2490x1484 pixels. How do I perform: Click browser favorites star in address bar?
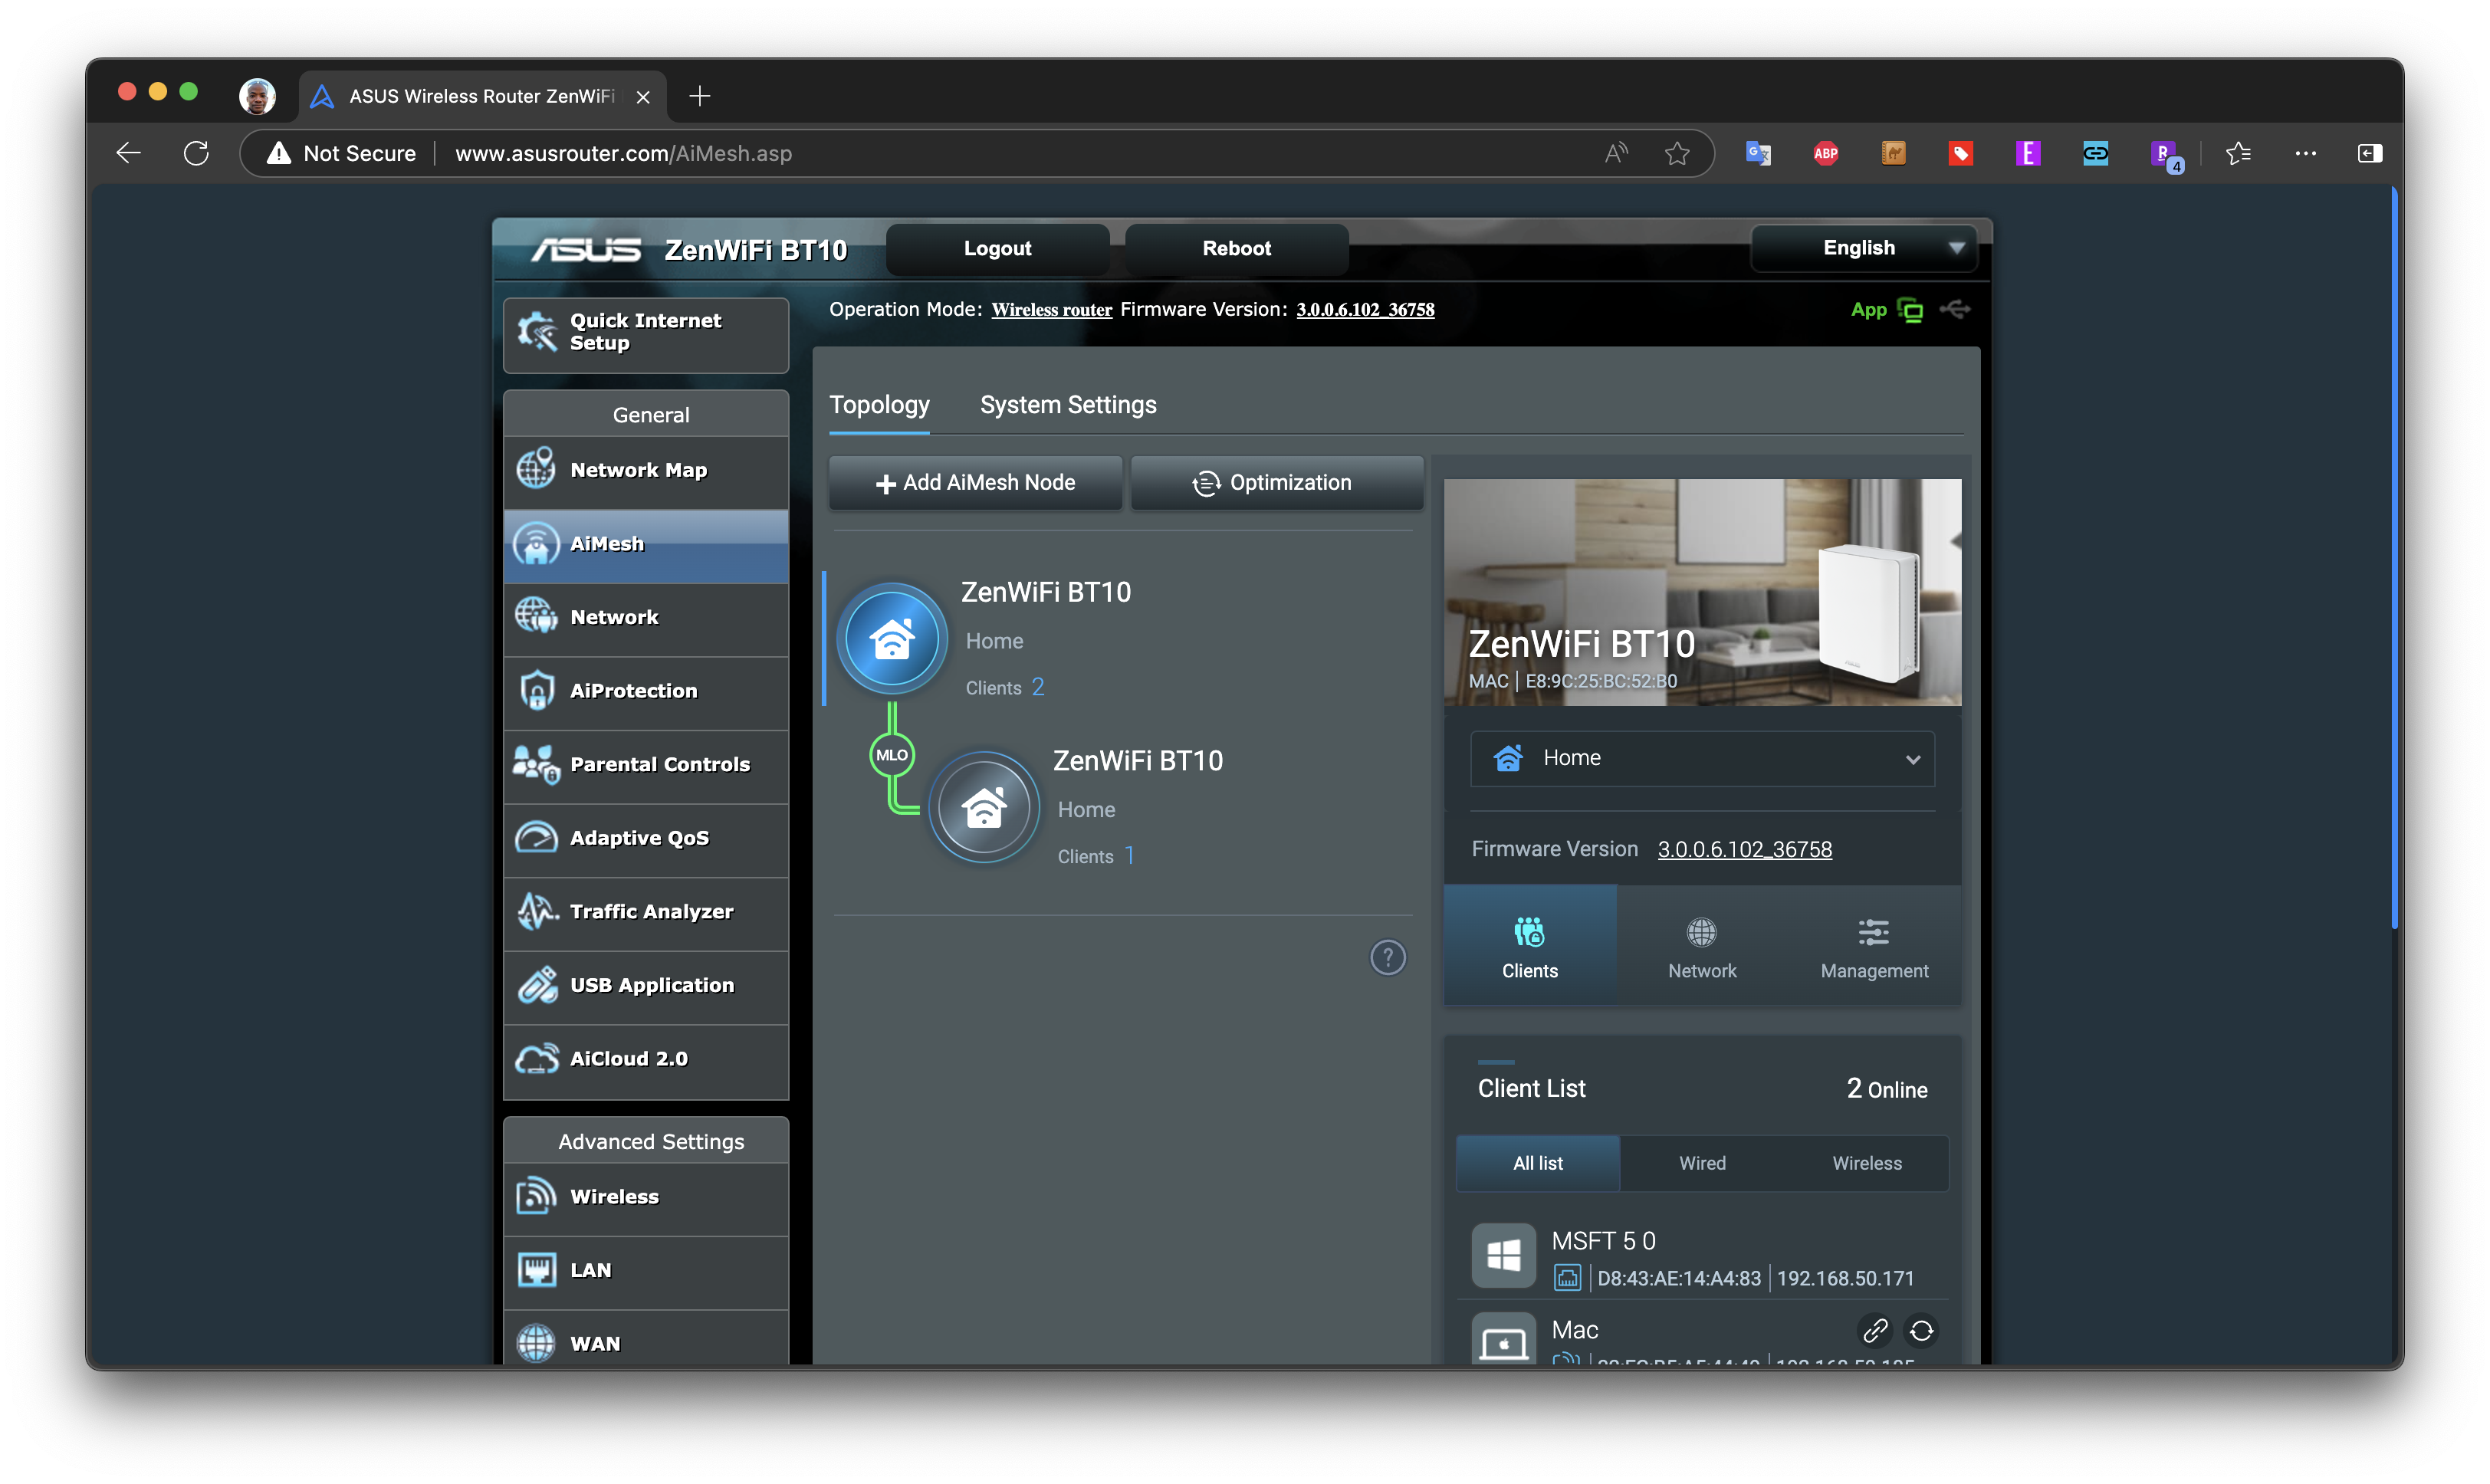tap(1677, 153)
